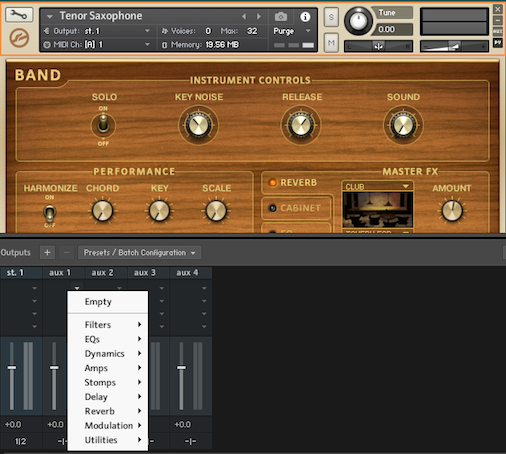Disable the REVERB effect
Image resolution: width=506 pixels, height=454 pixels.
coord(273,183)
